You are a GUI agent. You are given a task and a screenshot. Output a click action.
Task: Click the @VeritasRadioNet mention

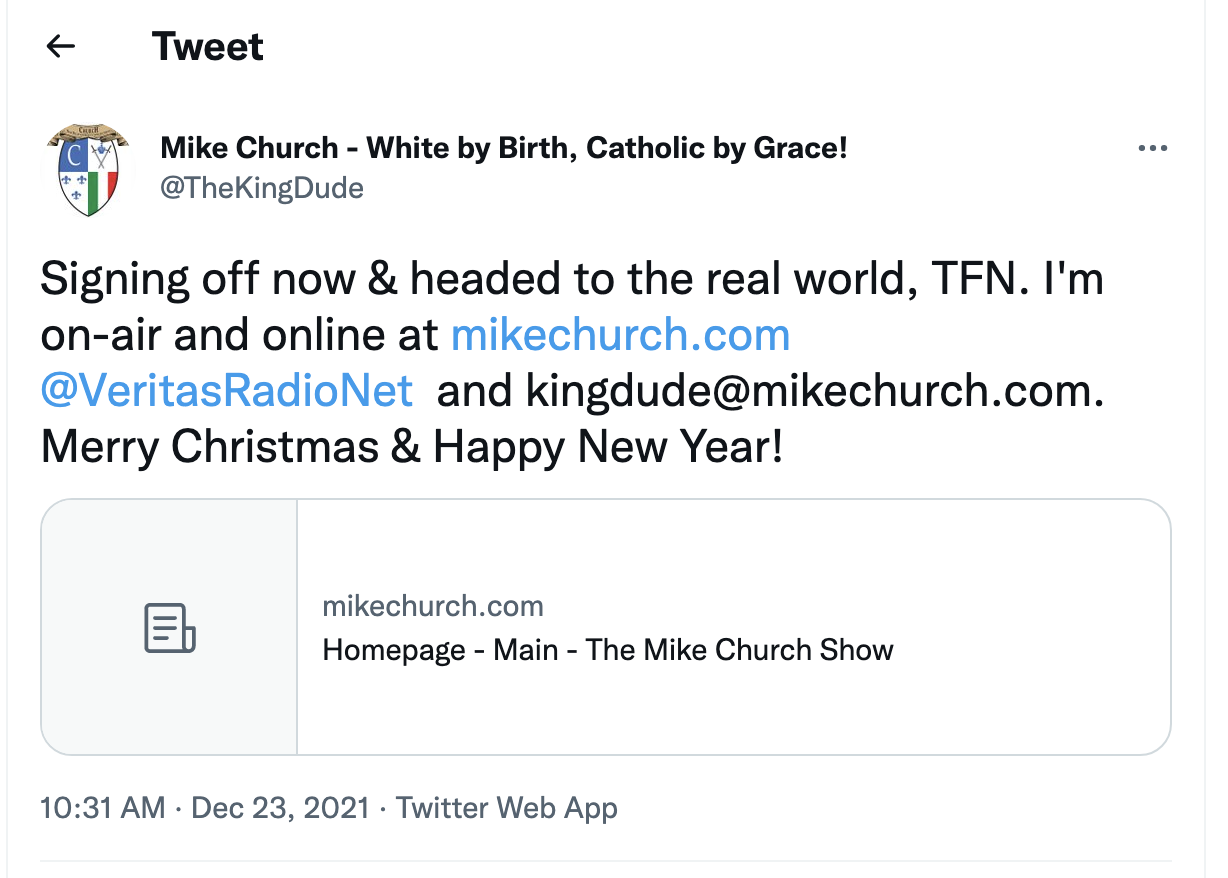227,391
